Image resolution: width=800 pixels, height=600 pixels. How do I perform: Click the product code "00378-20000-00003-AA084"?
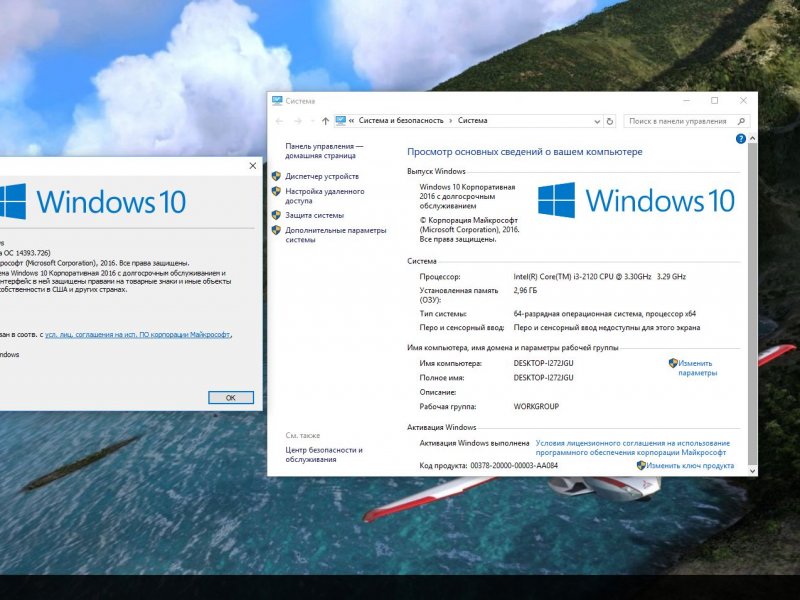[514, 465]
